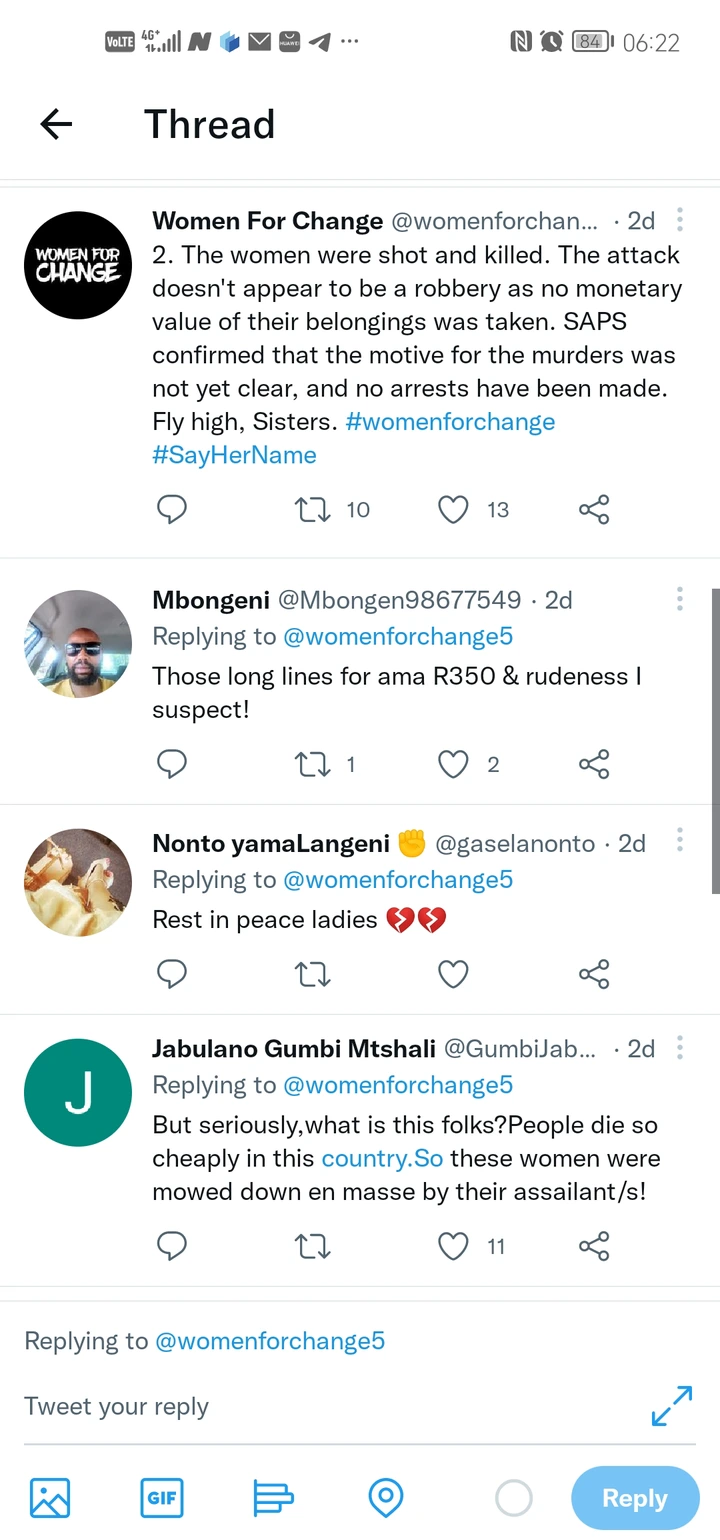Open Jabulano's green J avatar
The width and height of the screenshot is (720, 1540).
[x=78, y=1092]
